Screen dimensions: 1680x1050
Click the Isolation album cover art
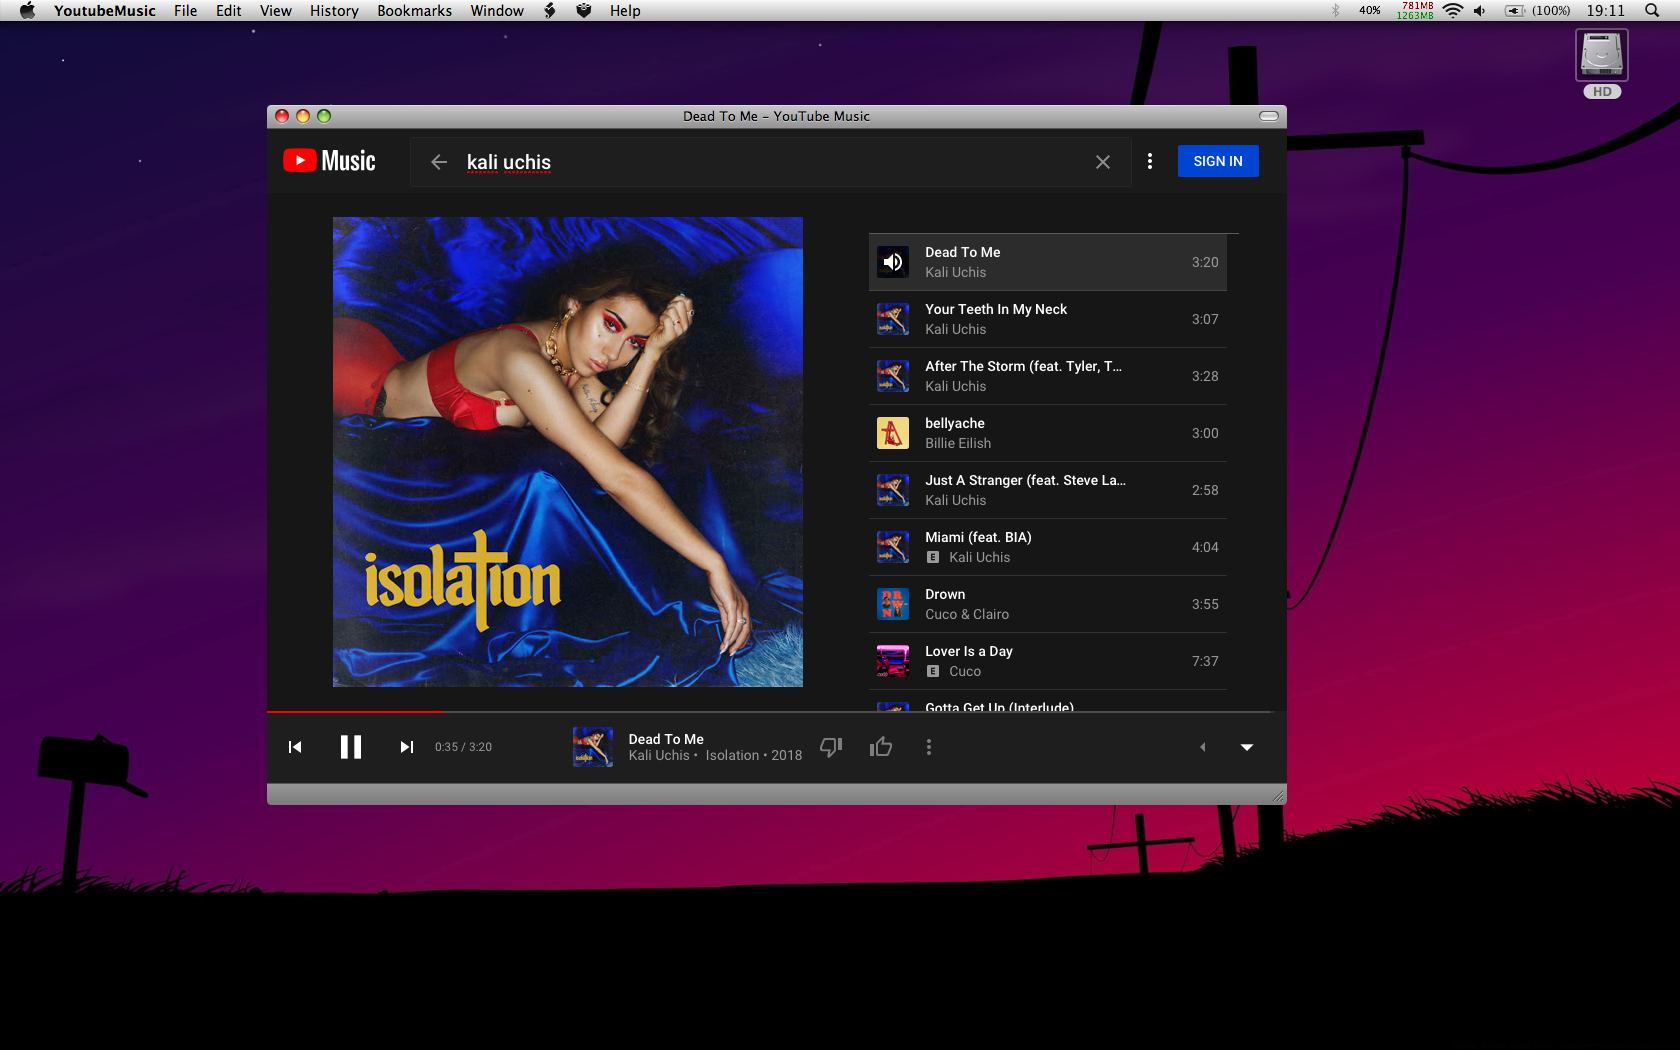[x=568, y=452]
